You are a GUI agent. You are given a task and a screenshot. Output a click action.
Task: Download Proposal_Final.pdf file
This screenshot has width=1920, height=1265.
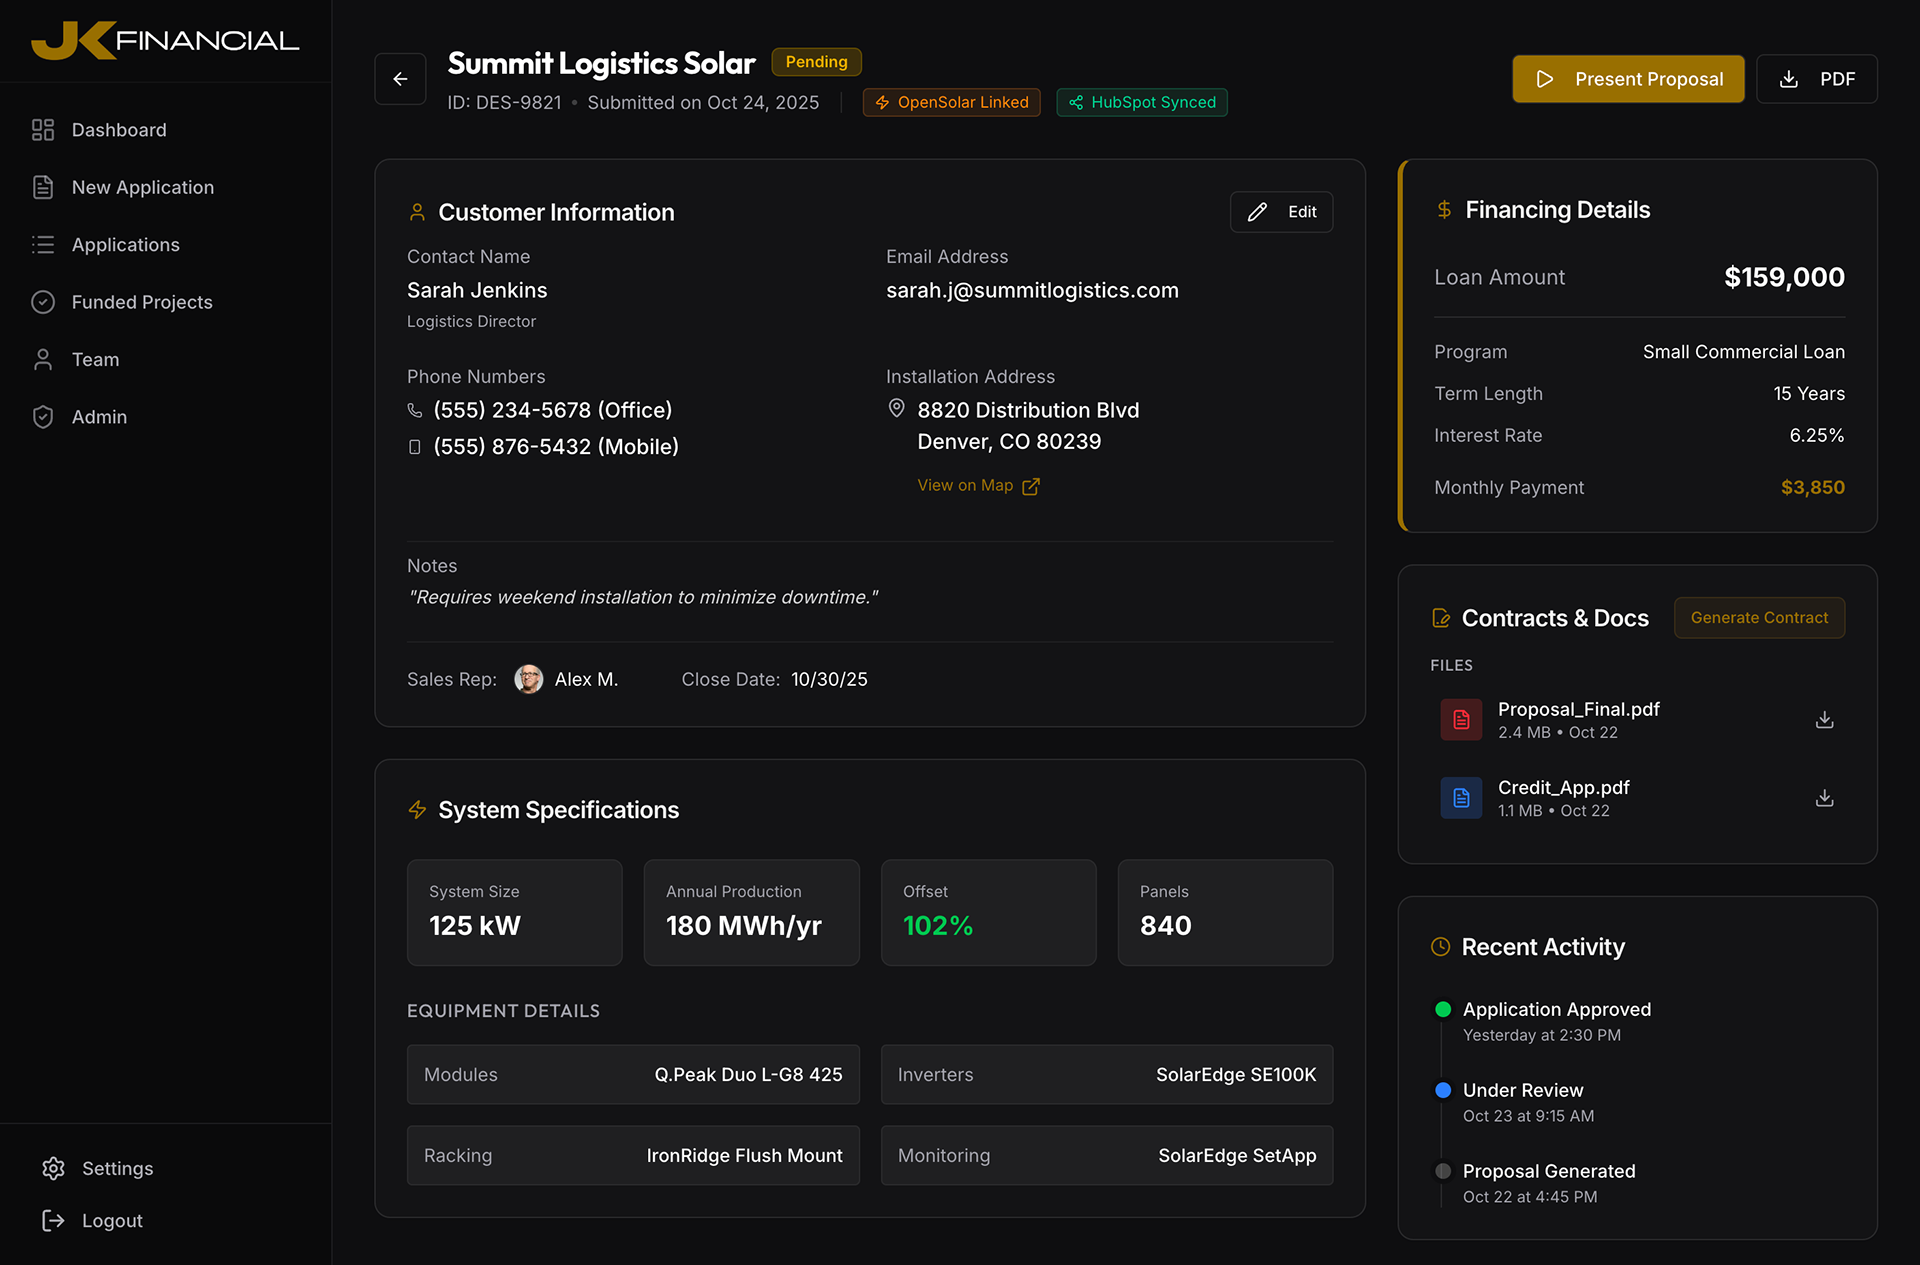click(1824, 720)
